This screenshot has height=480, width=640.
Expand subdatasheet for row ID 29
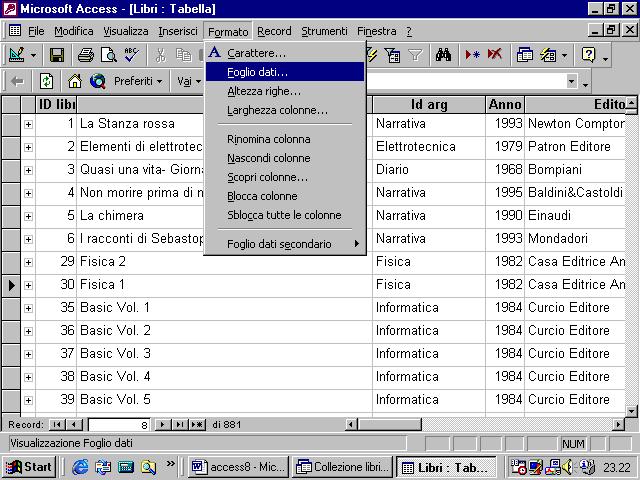[x=28, y=262]
